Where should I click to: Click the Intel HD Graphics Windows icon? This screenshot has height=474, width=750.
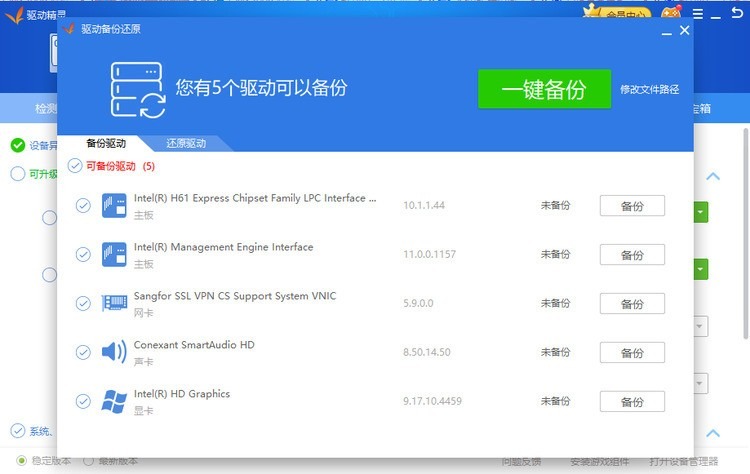click(x=114, y=401)
